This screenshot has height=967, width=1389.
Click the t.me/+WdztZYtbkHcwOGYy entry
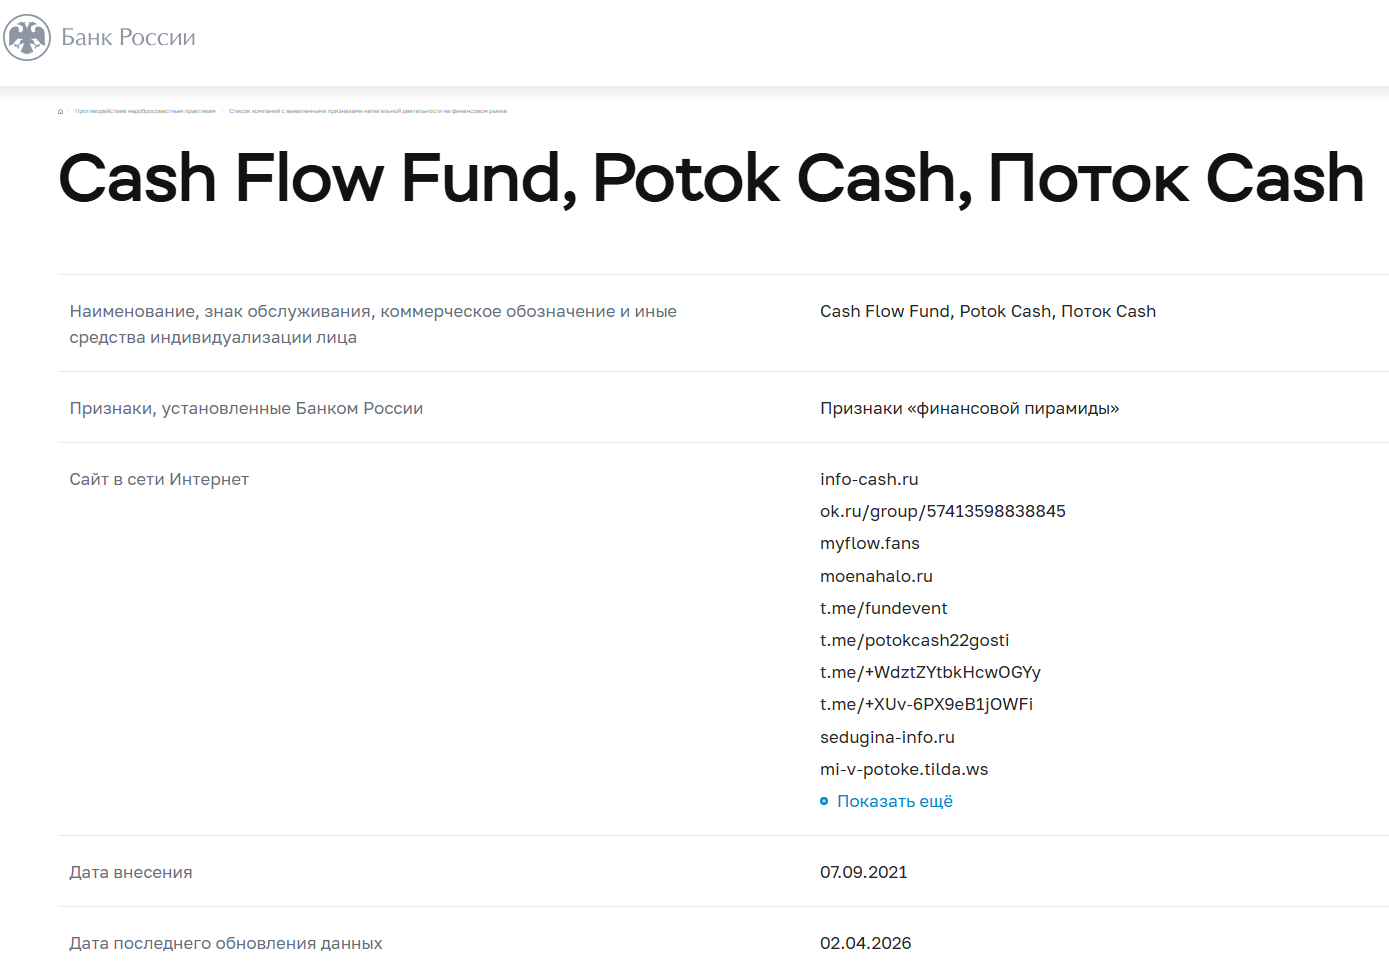pos(930,672)
